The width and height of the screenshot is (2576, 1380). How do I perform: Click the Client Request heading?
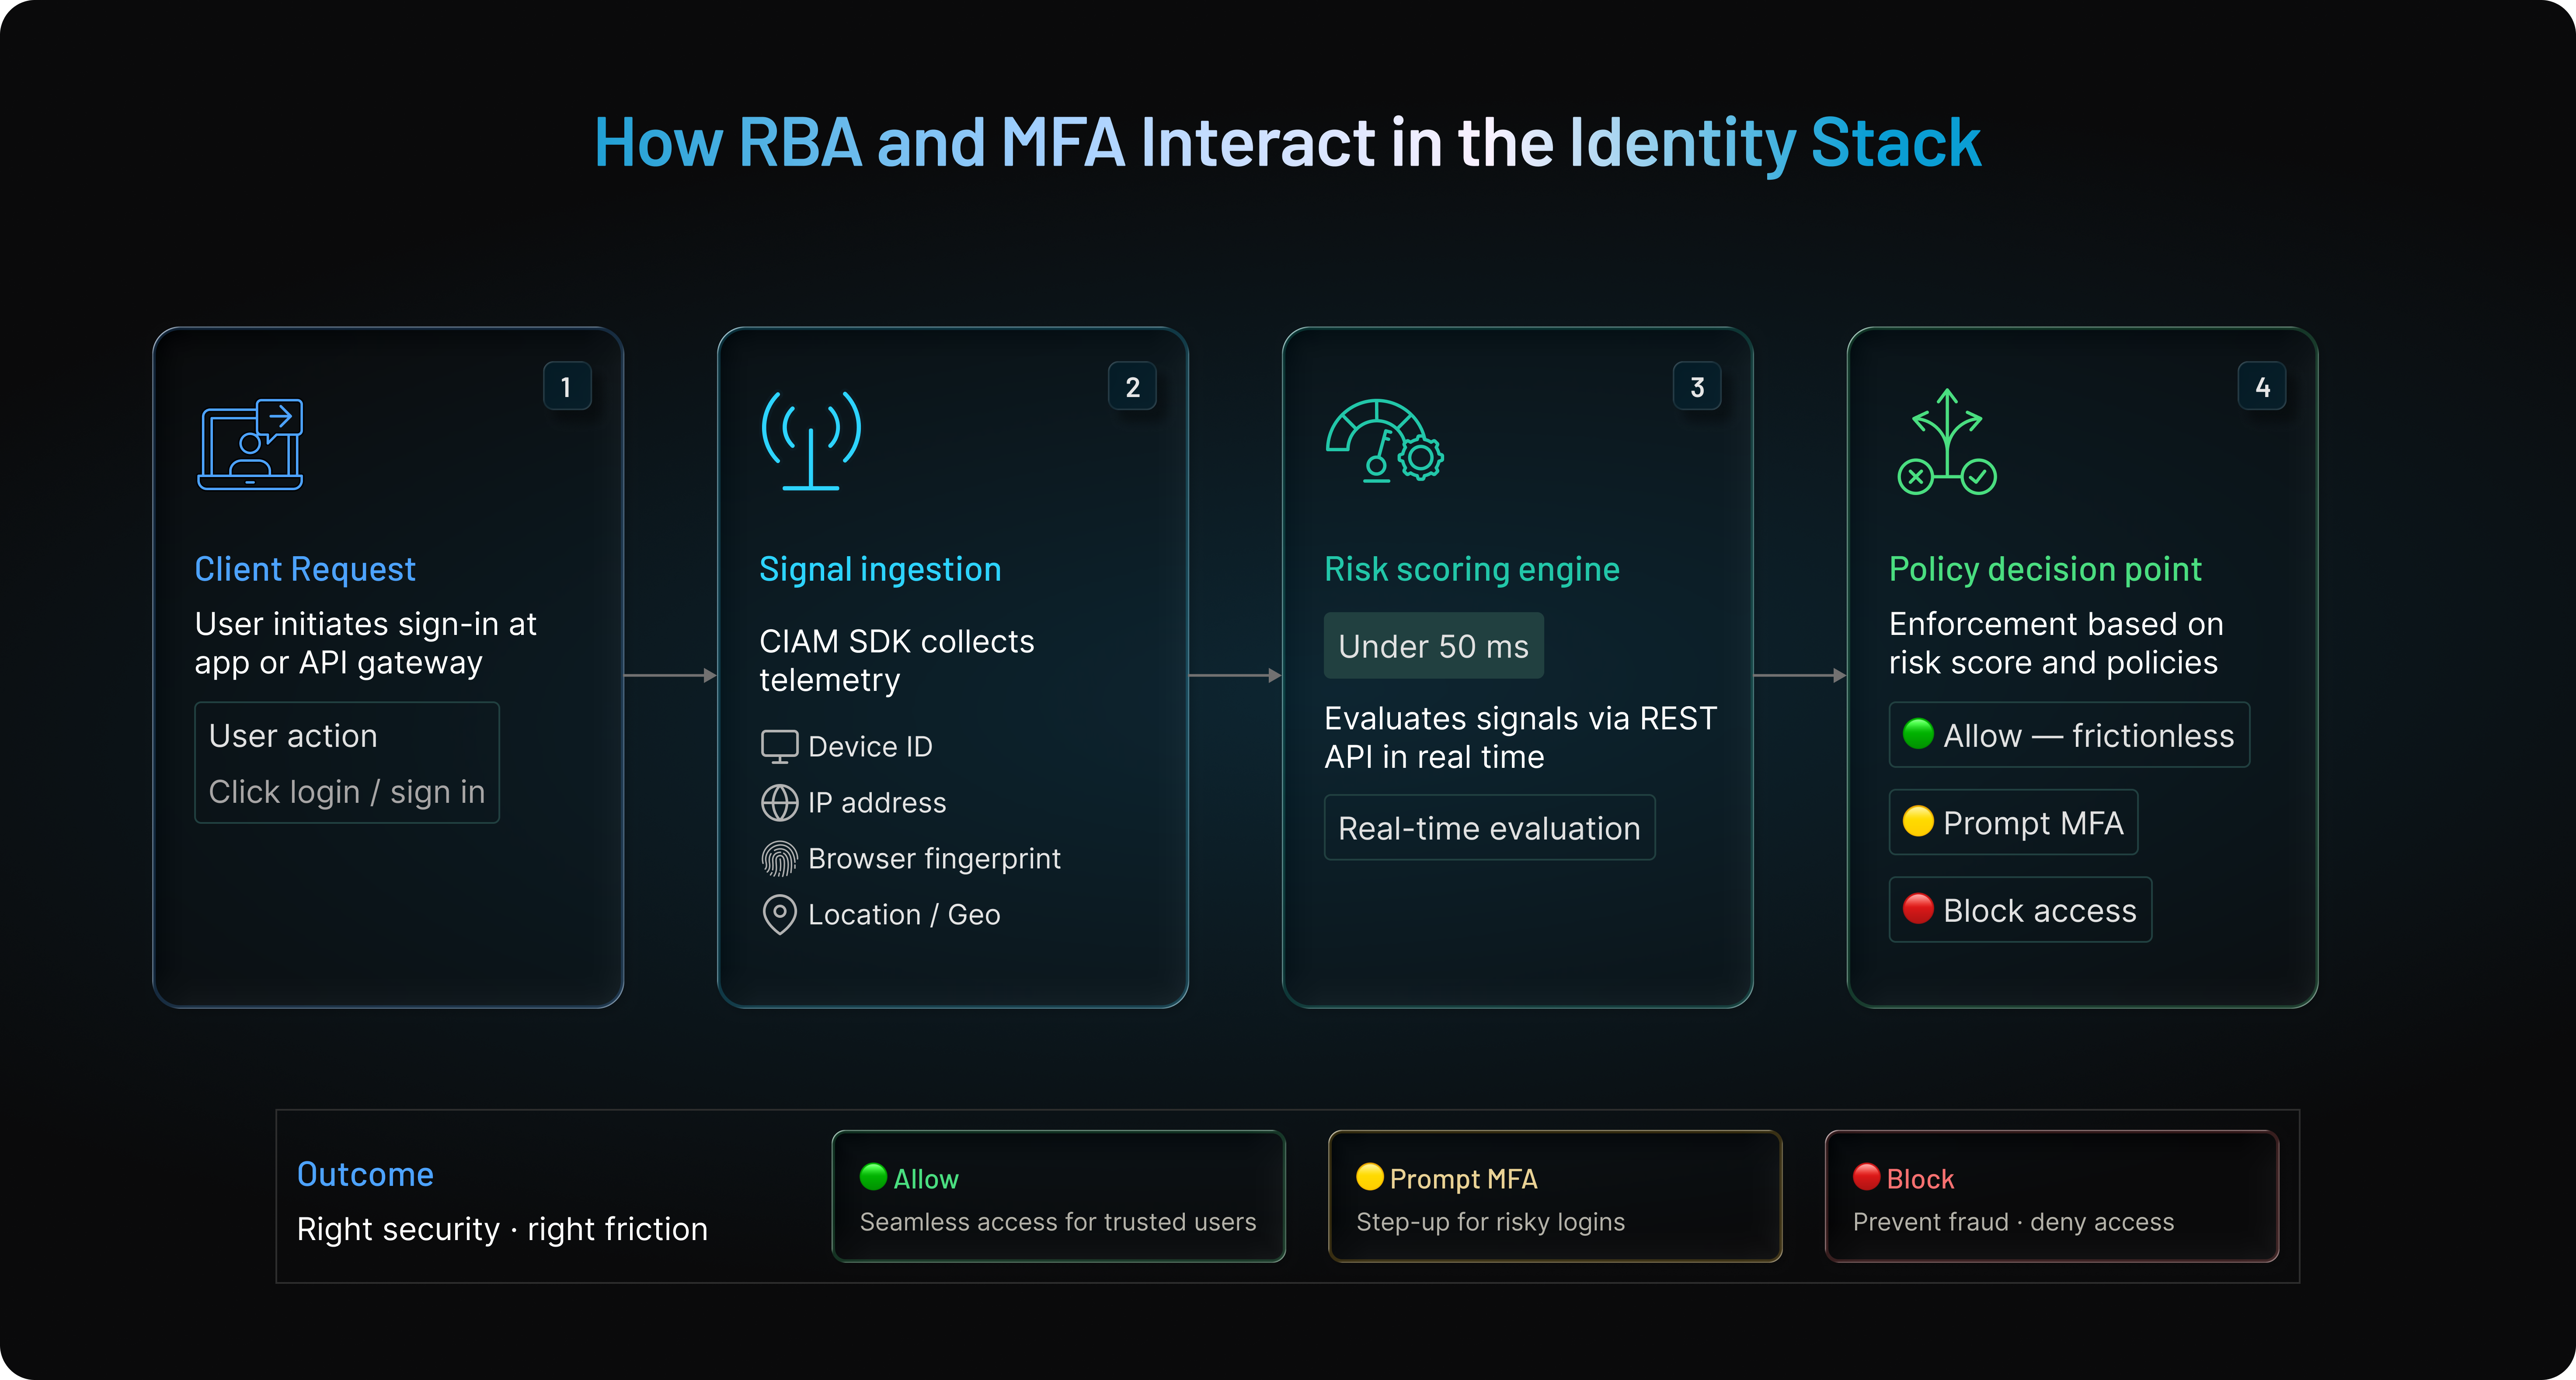(x=305, y=569)
